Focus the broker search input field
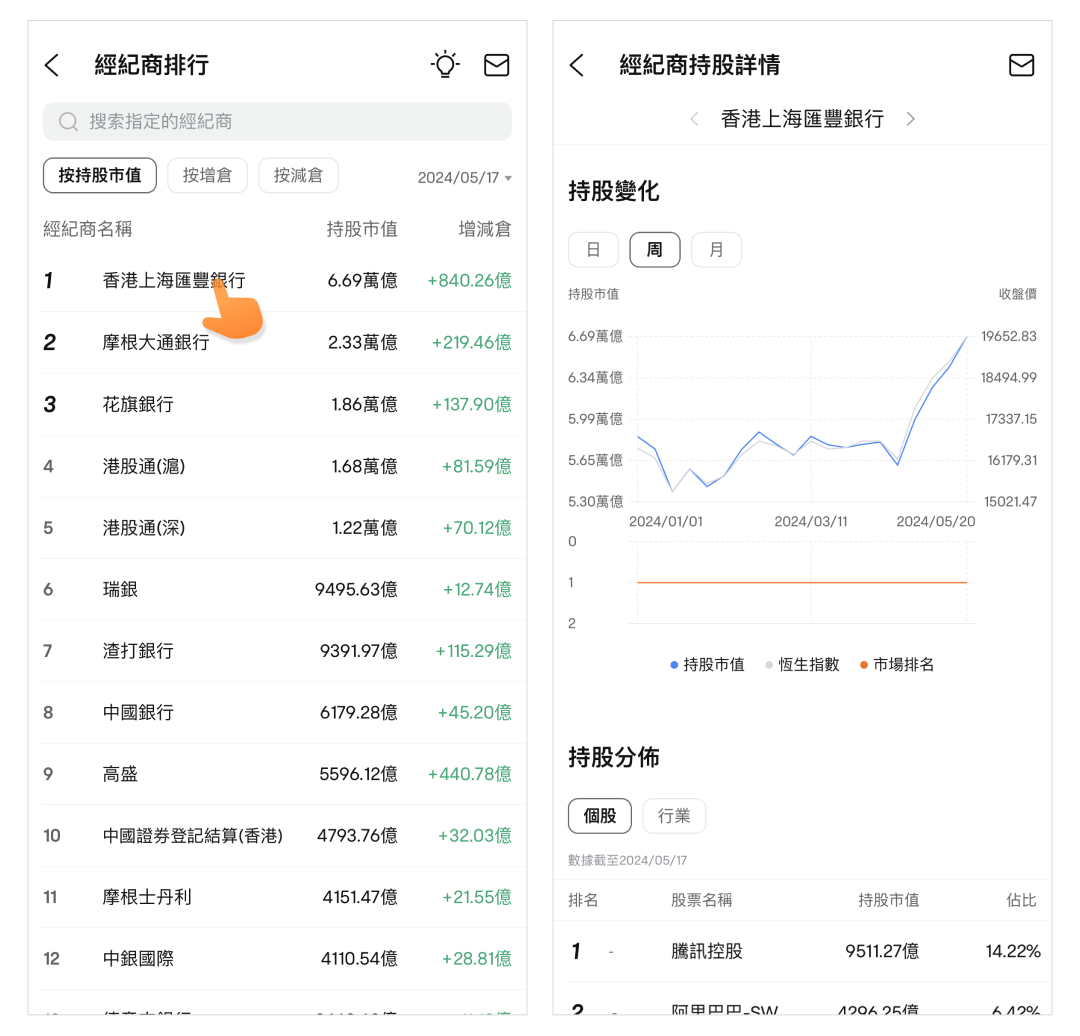Screen dimensions: 1080x1036 290,122
